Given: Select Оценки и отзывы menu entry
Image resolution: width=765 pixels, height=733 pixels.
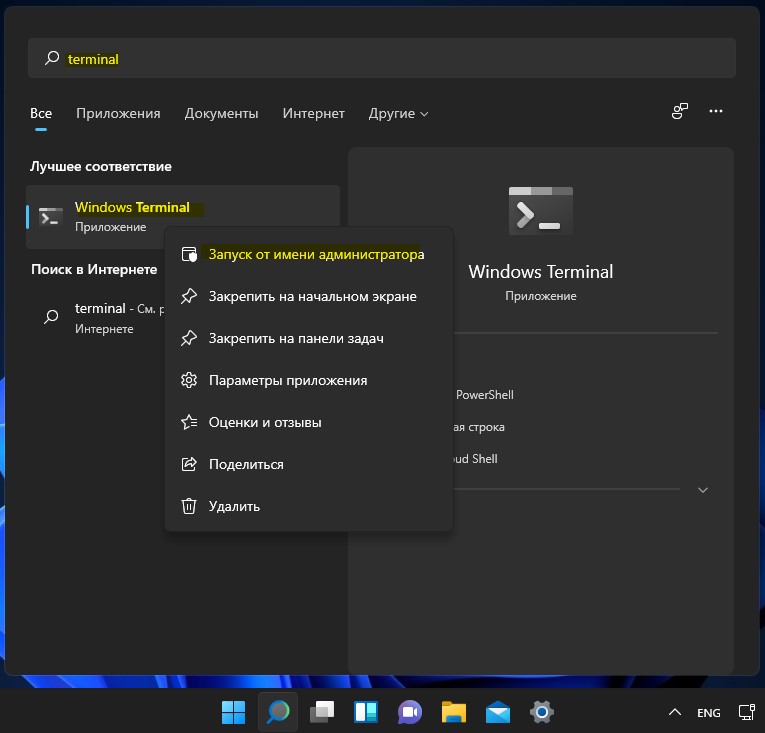Looking at the screenshot, I should [309, 422].
